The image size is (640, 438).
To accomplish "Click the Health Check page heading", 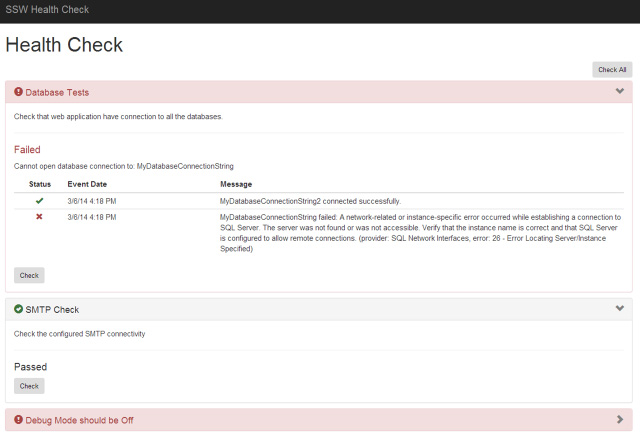I will coord(64,45).
